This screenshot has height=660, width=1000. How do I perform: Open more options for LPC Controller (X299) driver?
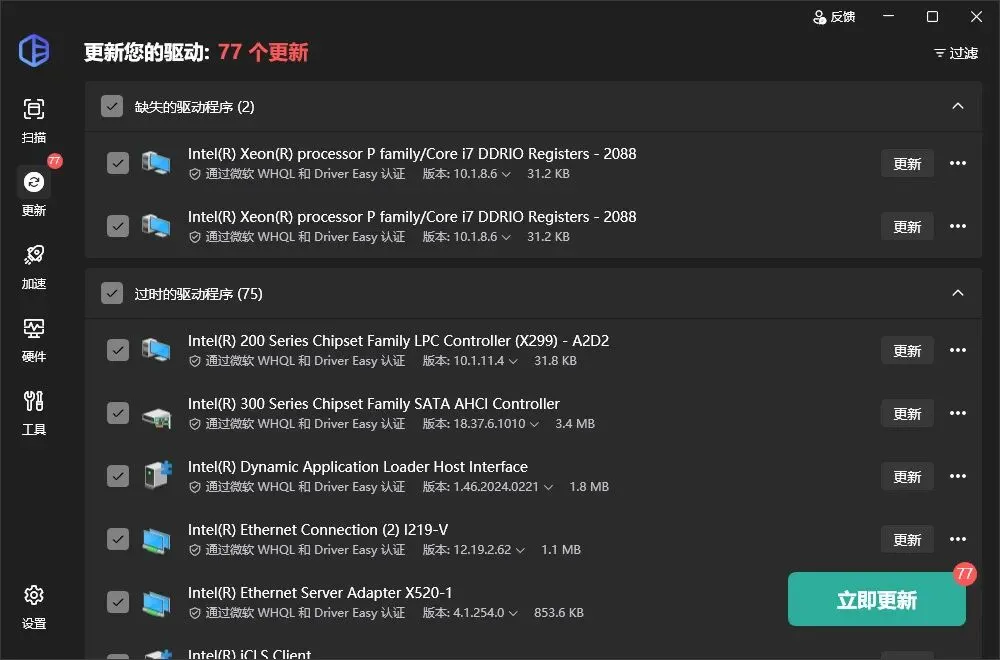pyautogui.click(x=957, y=350)
